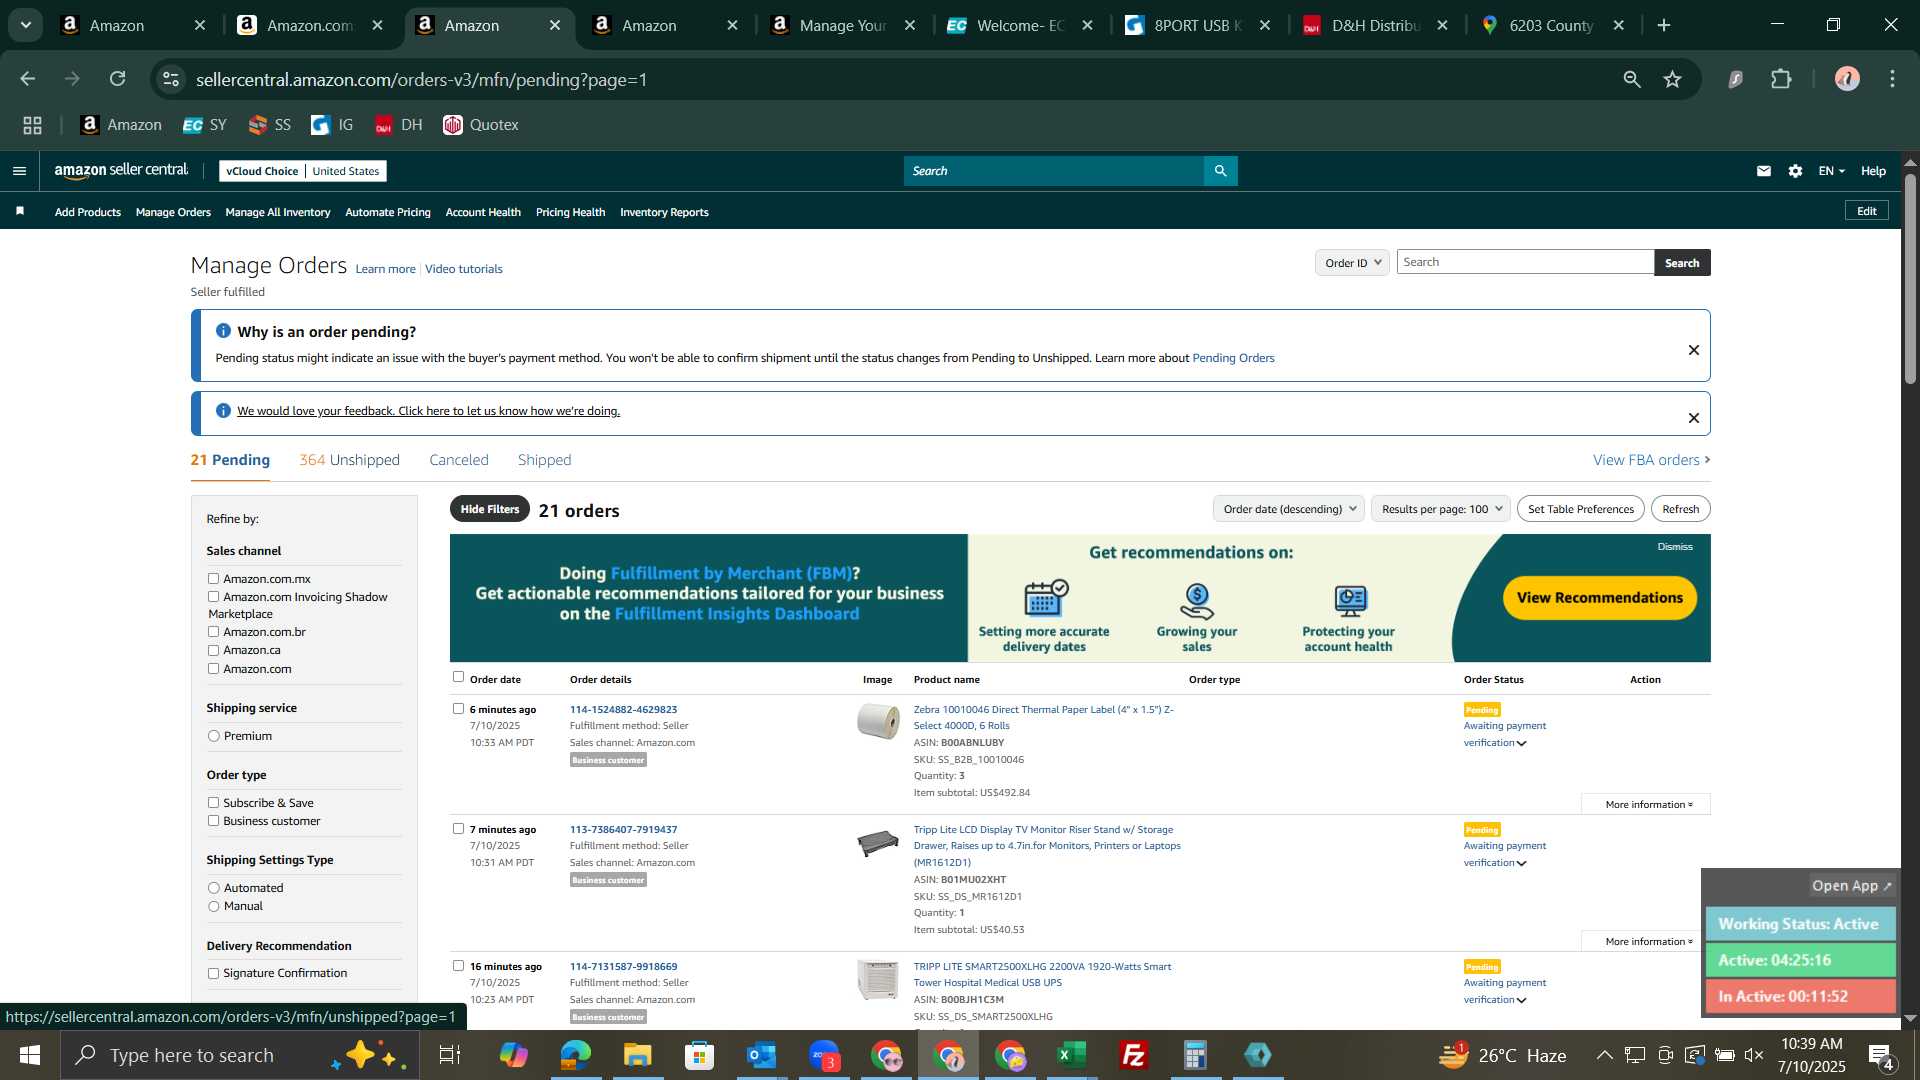This screenshot has width=1920, height=1080.
Task: Open the Chrome three-dot menu
Action: 1892,79
